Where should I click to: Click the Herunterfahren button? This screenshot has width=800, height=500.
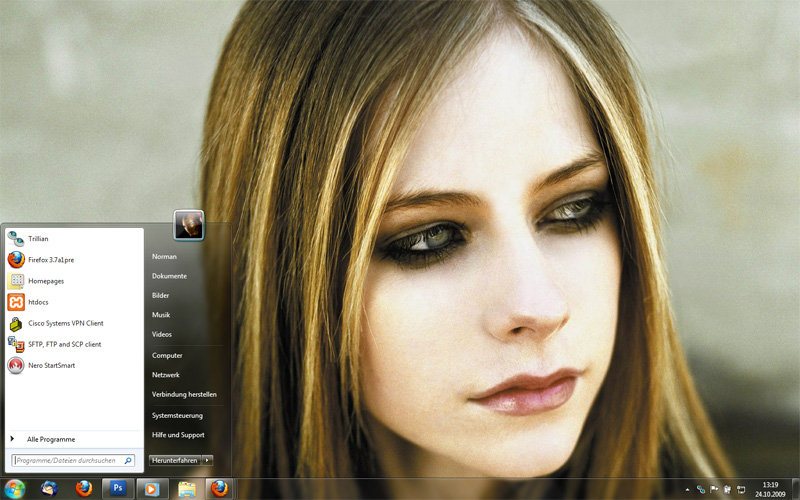click(x=175, y=460)
